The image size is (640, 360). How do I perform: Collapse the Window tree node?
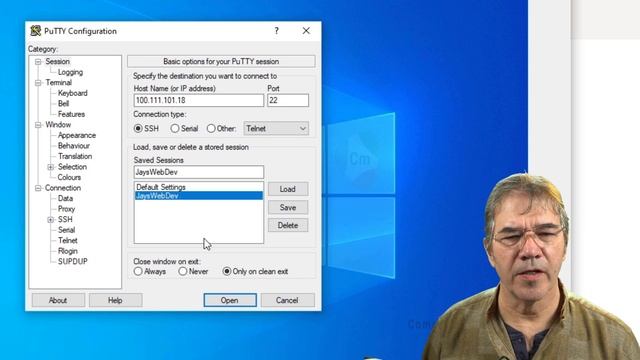(x=38, y=125)
